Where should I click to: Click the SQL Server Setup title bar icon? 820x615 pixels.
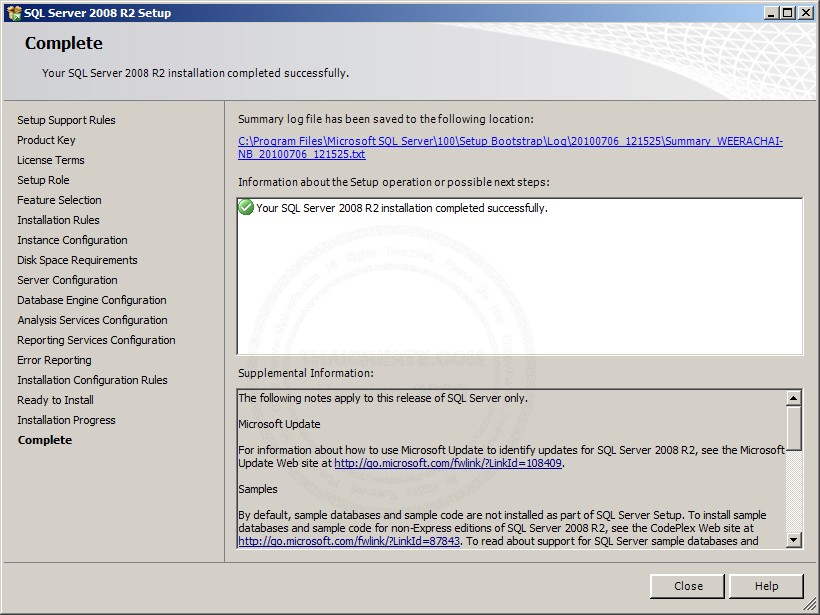tap(14, 13)
